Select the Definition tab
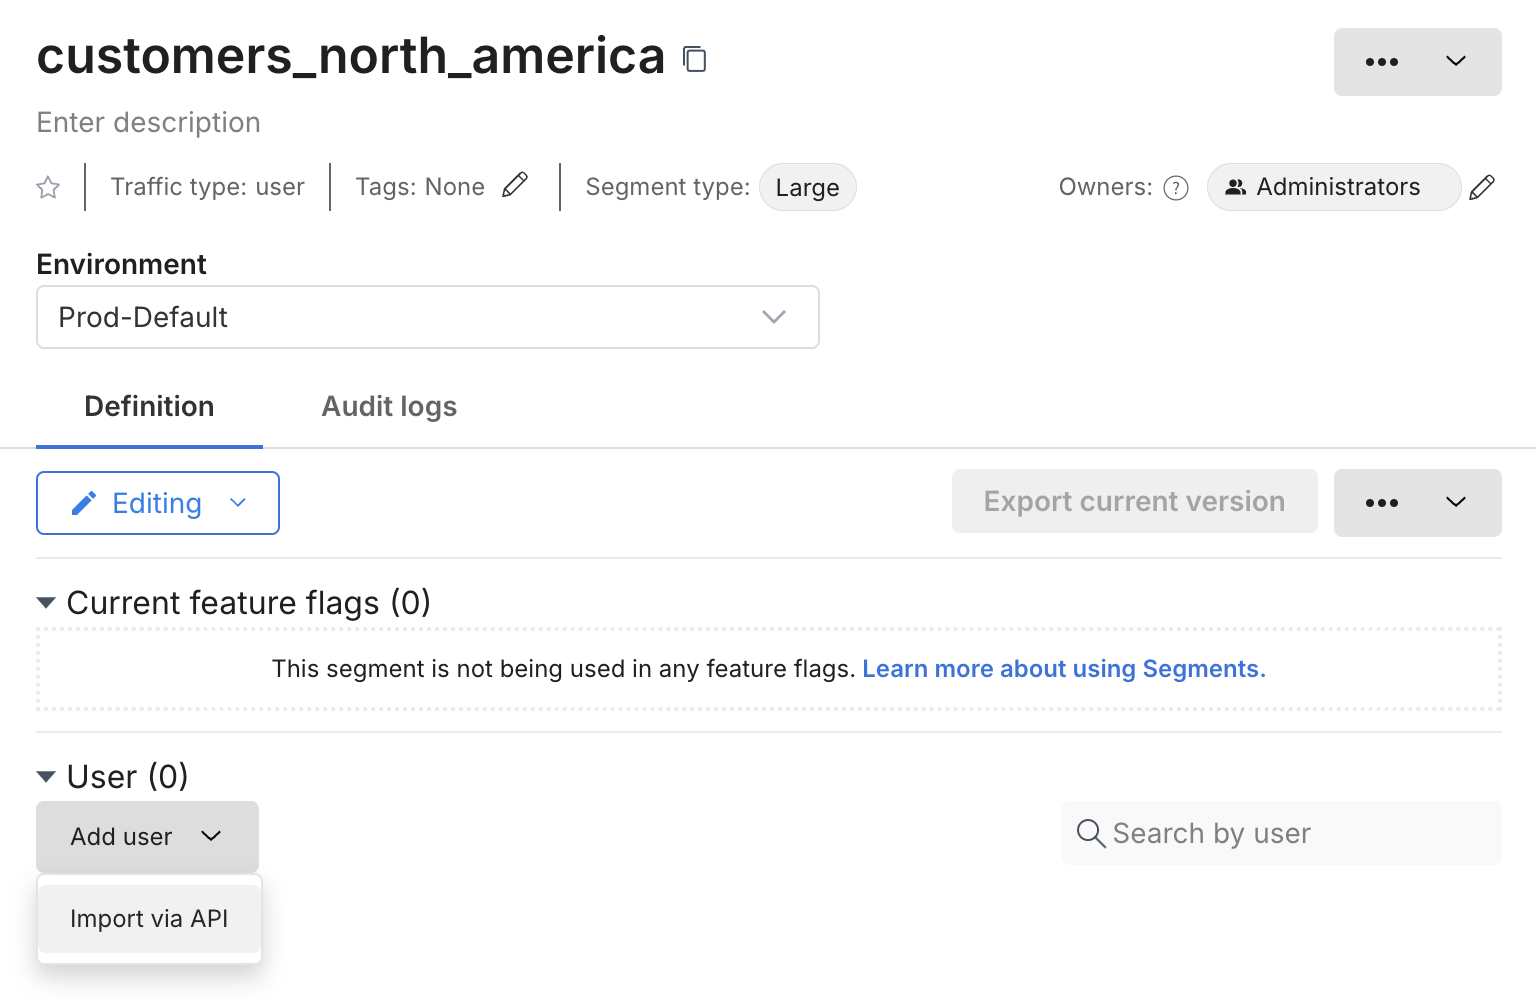This screenshot has height=1002, width=1536. 149,407
